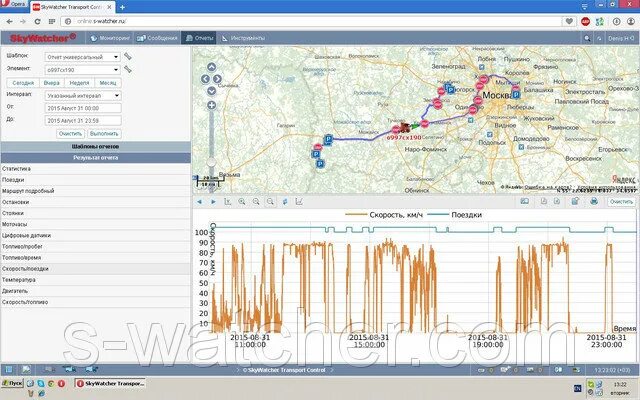640x400 pixels.
Task: Click the line-chart icon in chart toolbar
Action: (299, 202)
